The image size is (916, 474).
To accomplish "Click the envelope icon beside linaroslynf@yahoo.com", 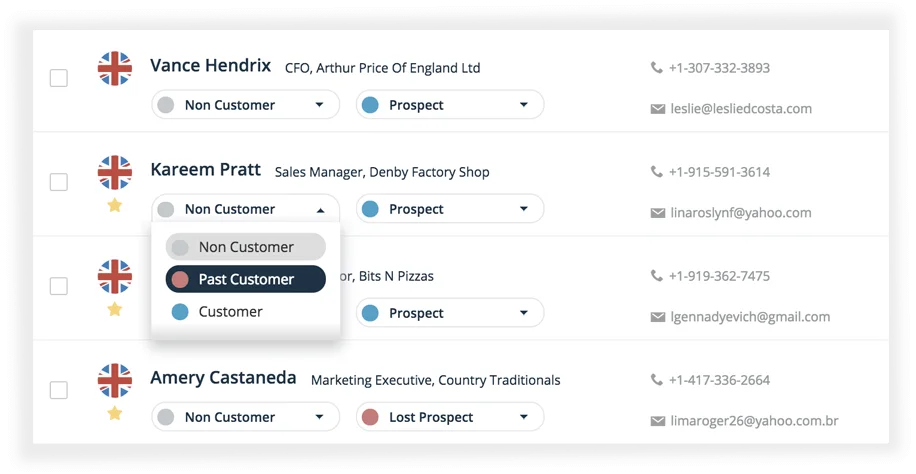I will [658, 213].
